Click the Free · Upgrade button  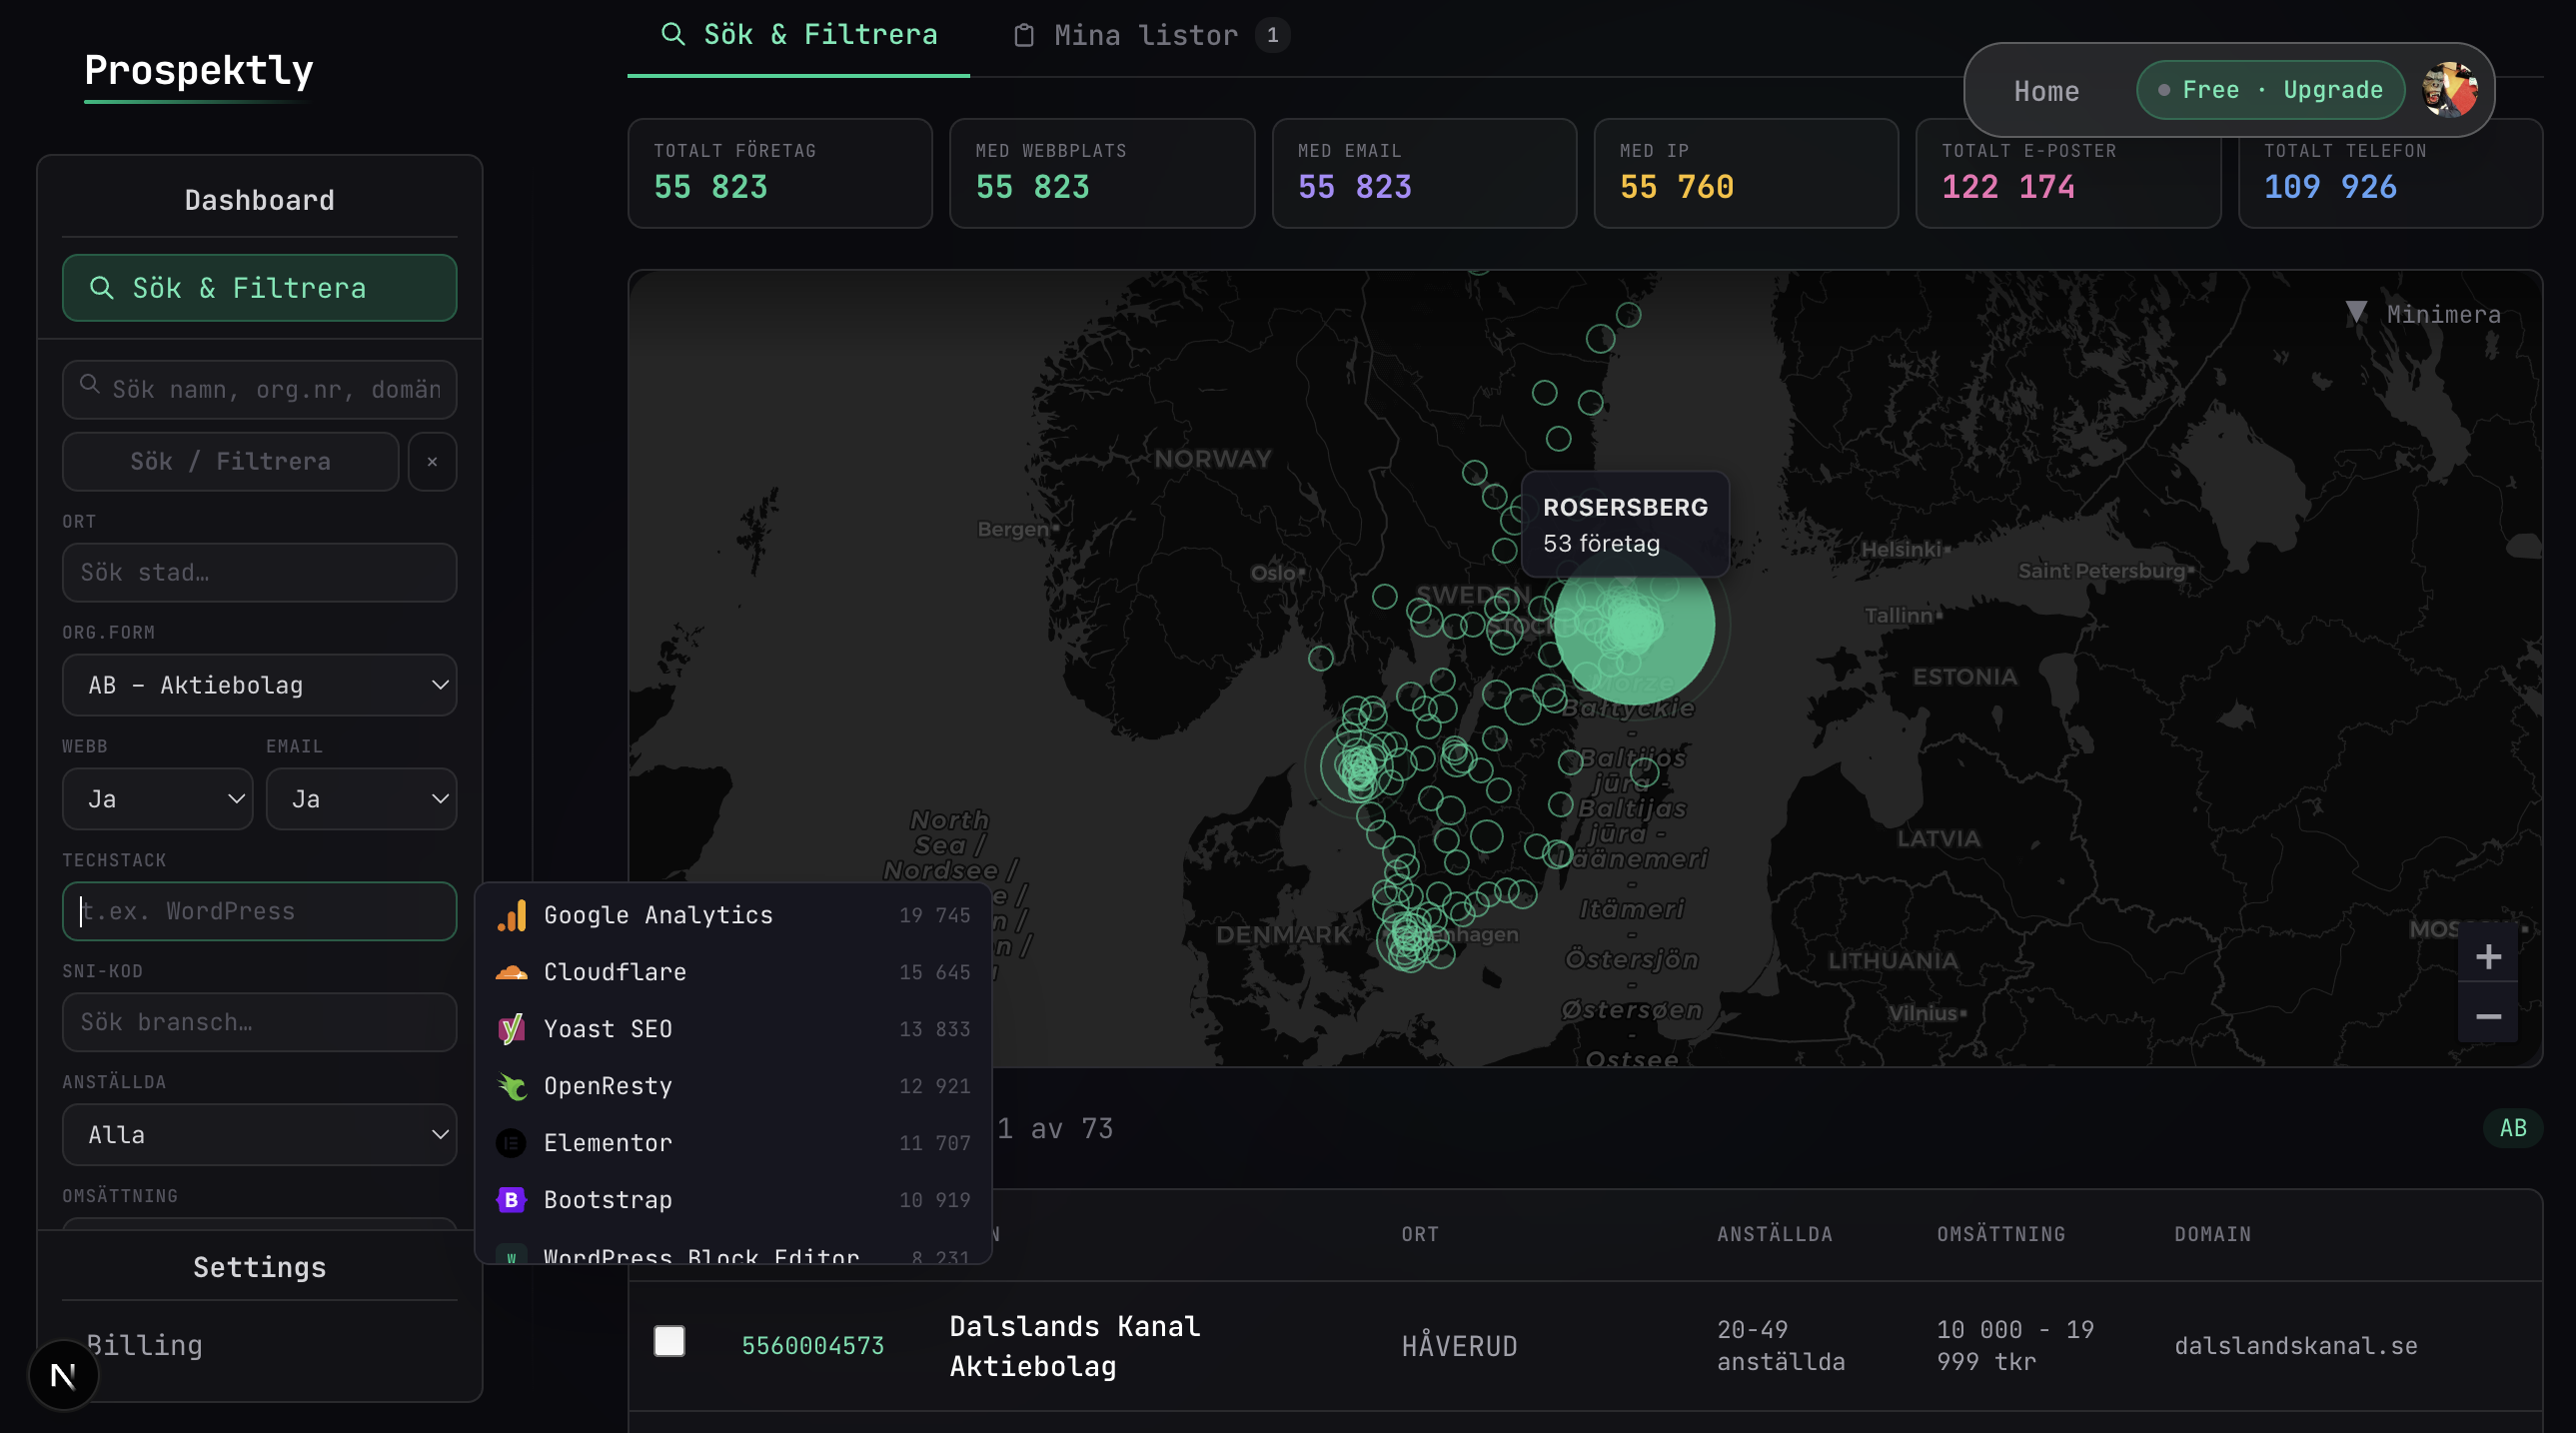pos(2271,90)
